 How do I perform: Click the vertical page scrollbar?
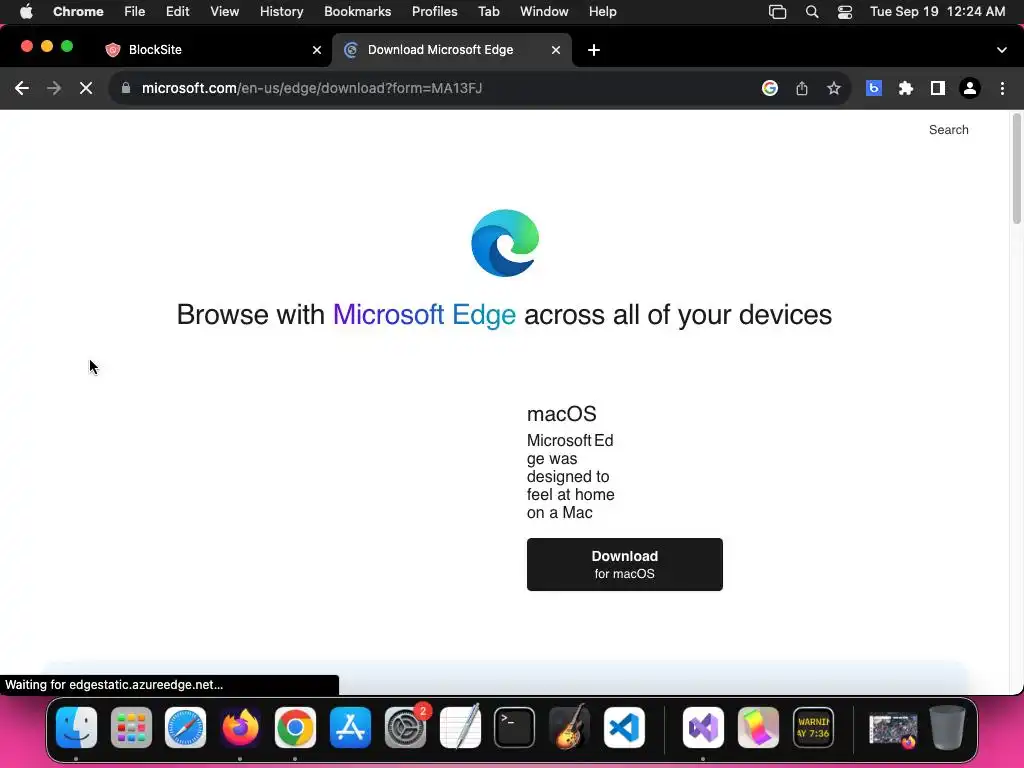click(x=1016, y=170)
